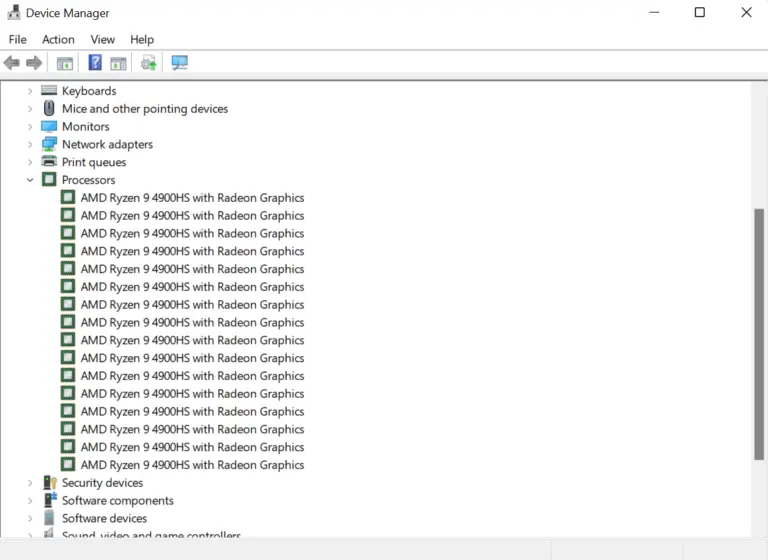Open the View menu
The image size is (768, 560).
[x=103, y=39]
